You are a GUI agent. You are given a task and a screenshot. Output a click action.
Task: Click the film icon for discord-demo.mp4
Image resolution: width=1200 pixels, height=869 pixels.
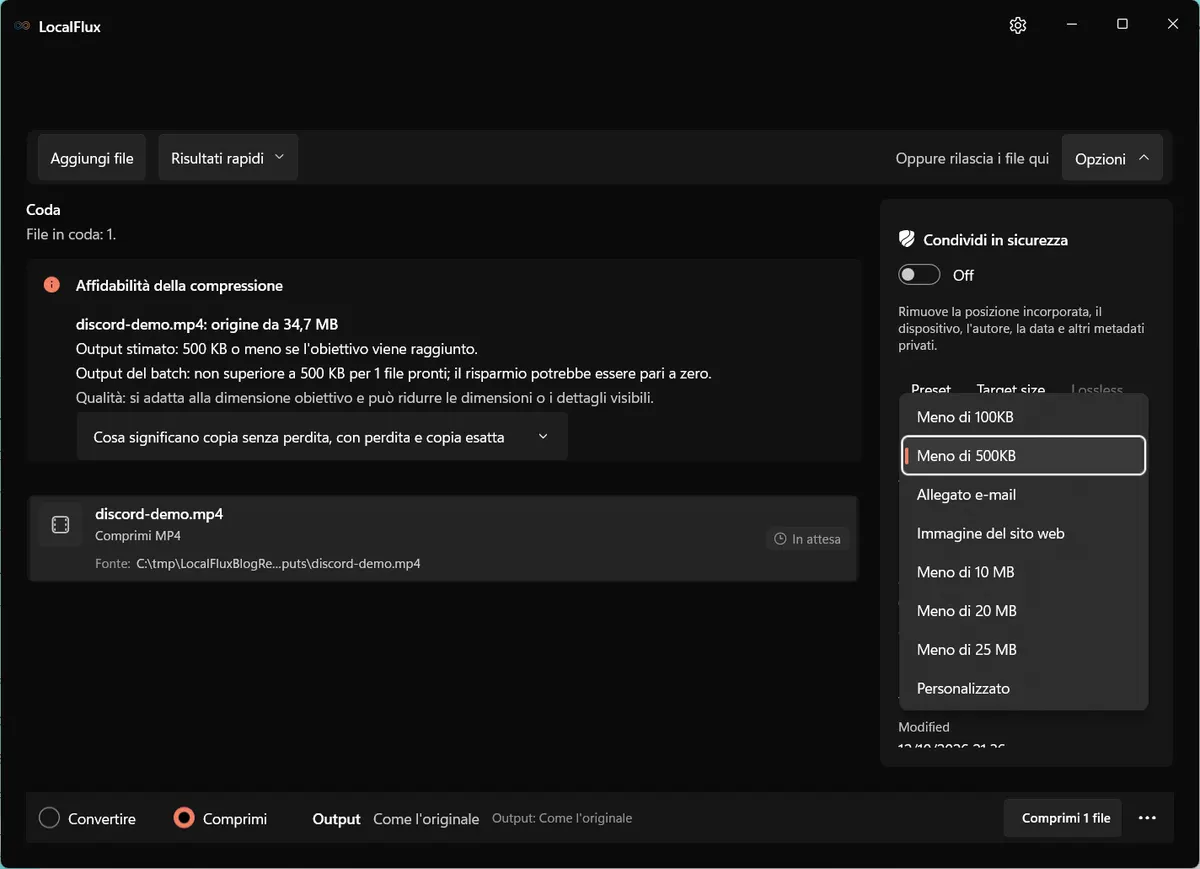(60, 525)
